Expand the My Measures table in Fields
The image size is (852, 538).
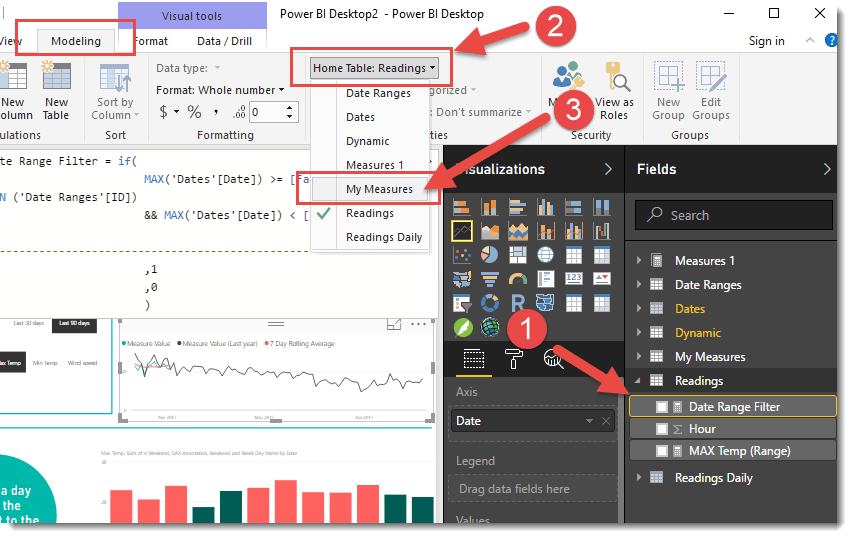tap(639, 356)
